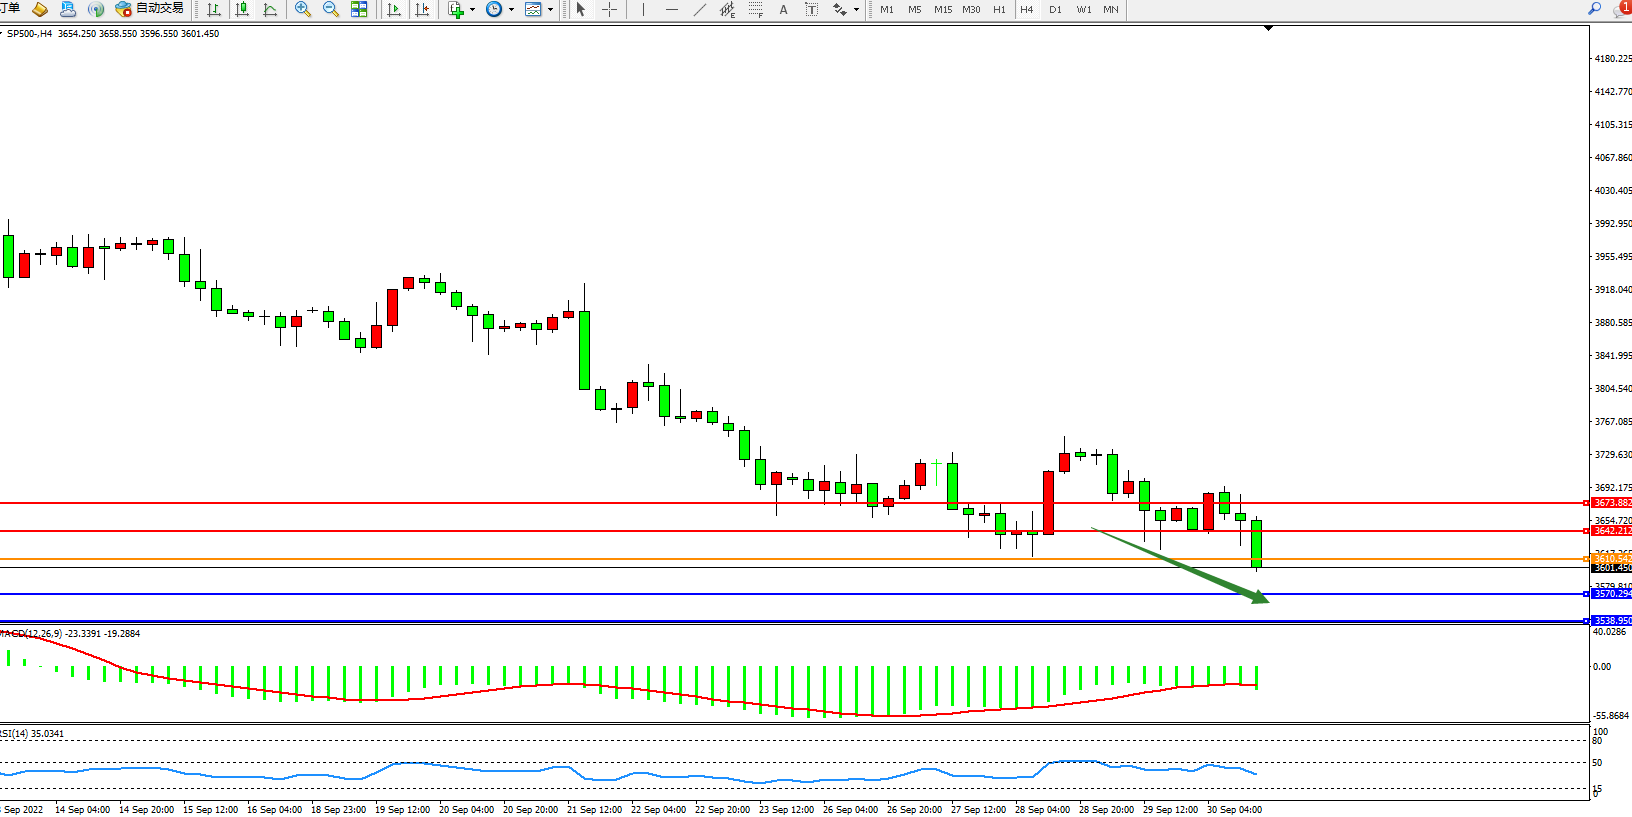The width and height of the screenshot is (1632, 817).
Task: Click the Zoom In magnifier icon
Action: 302,9
